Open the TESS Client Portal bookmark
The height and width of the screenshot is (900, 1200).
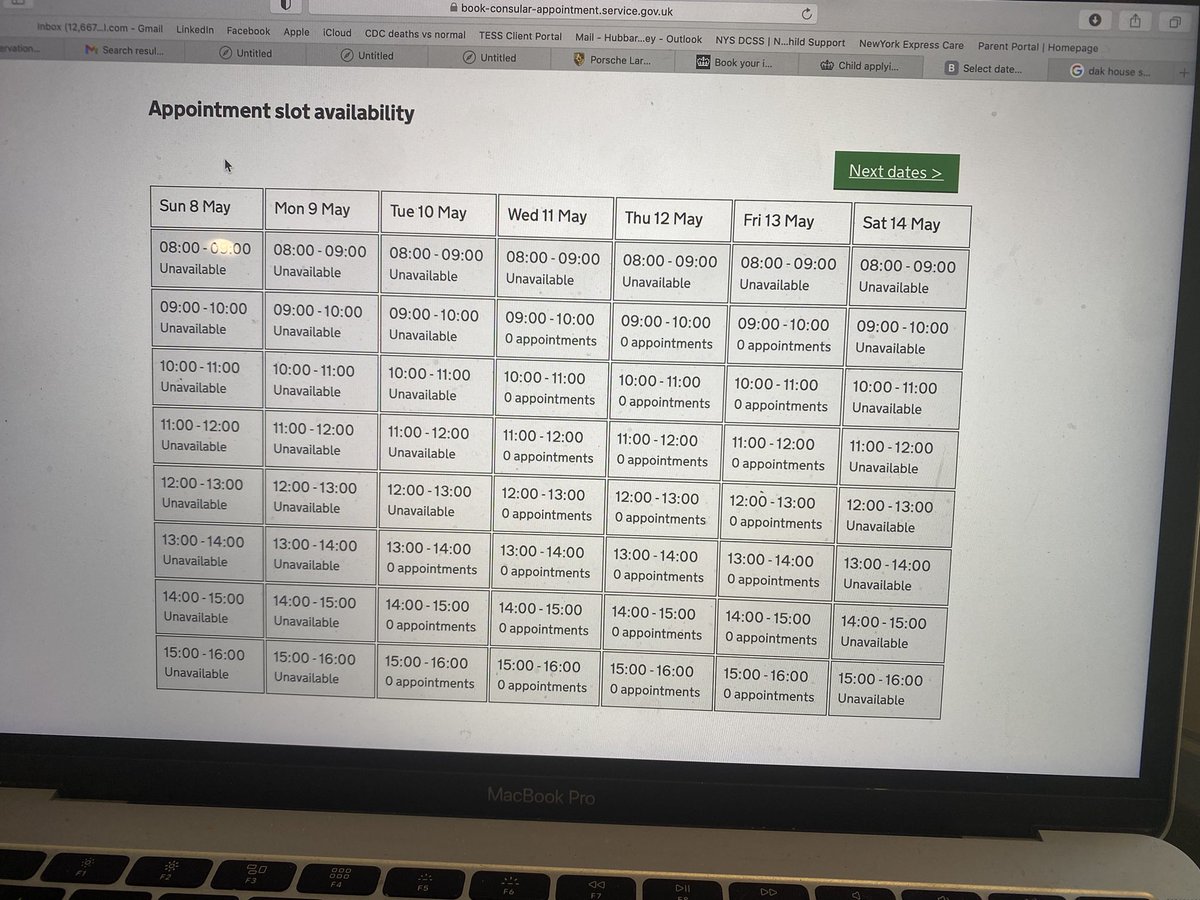(520, 34)
